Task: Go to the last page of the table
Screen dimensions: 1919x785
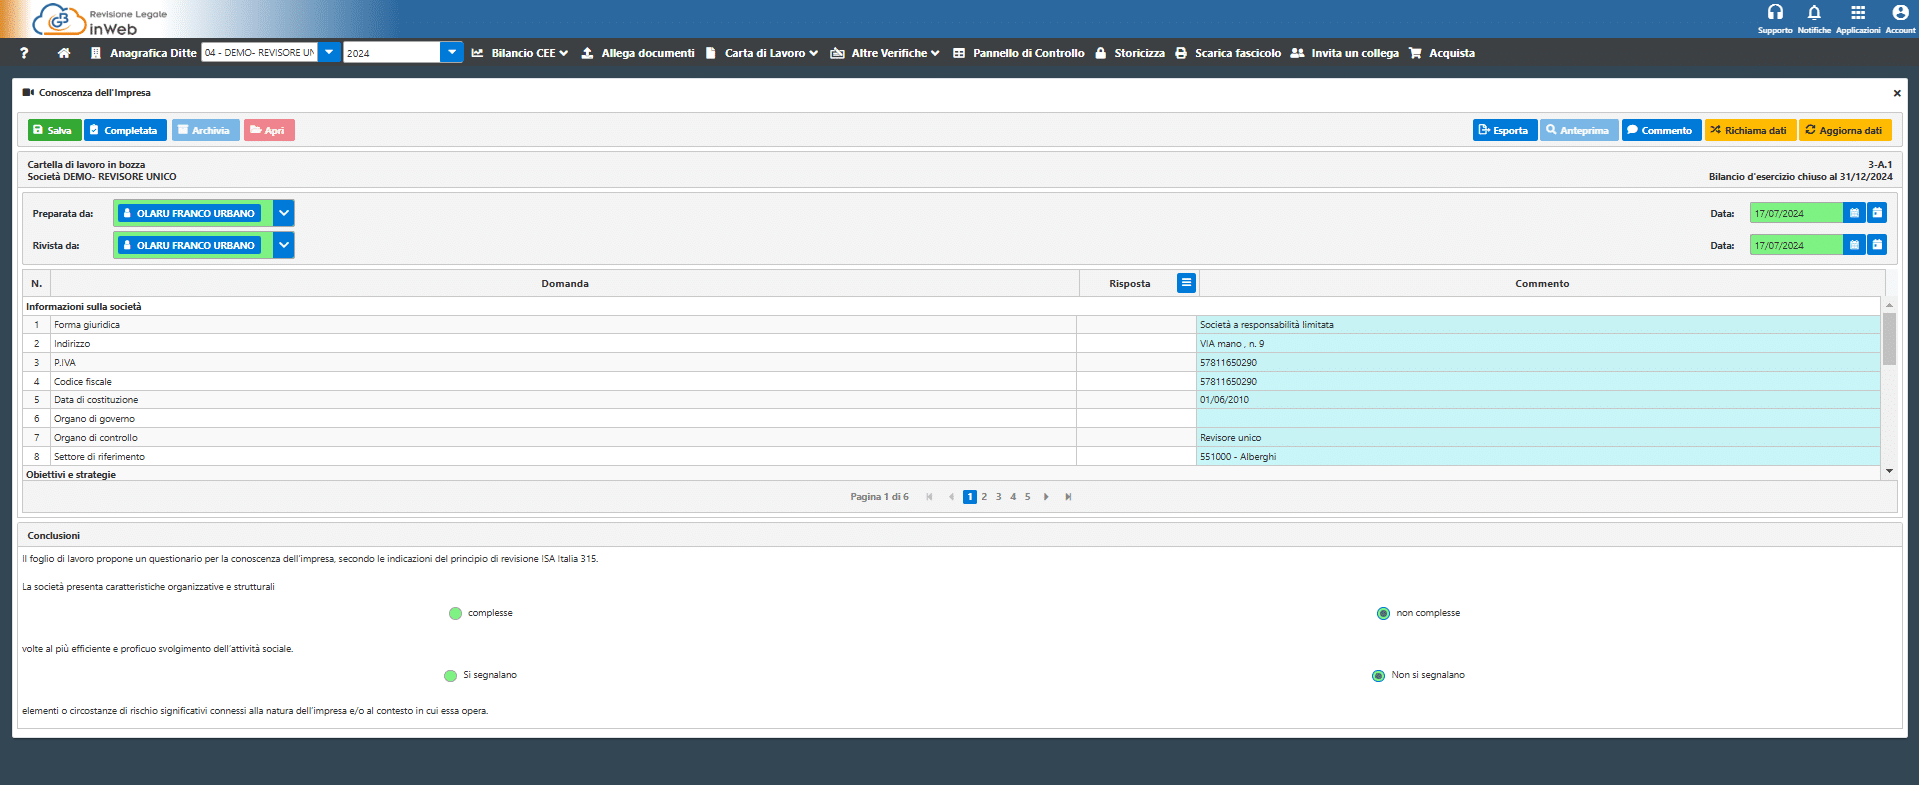Action: point(1068,497)
